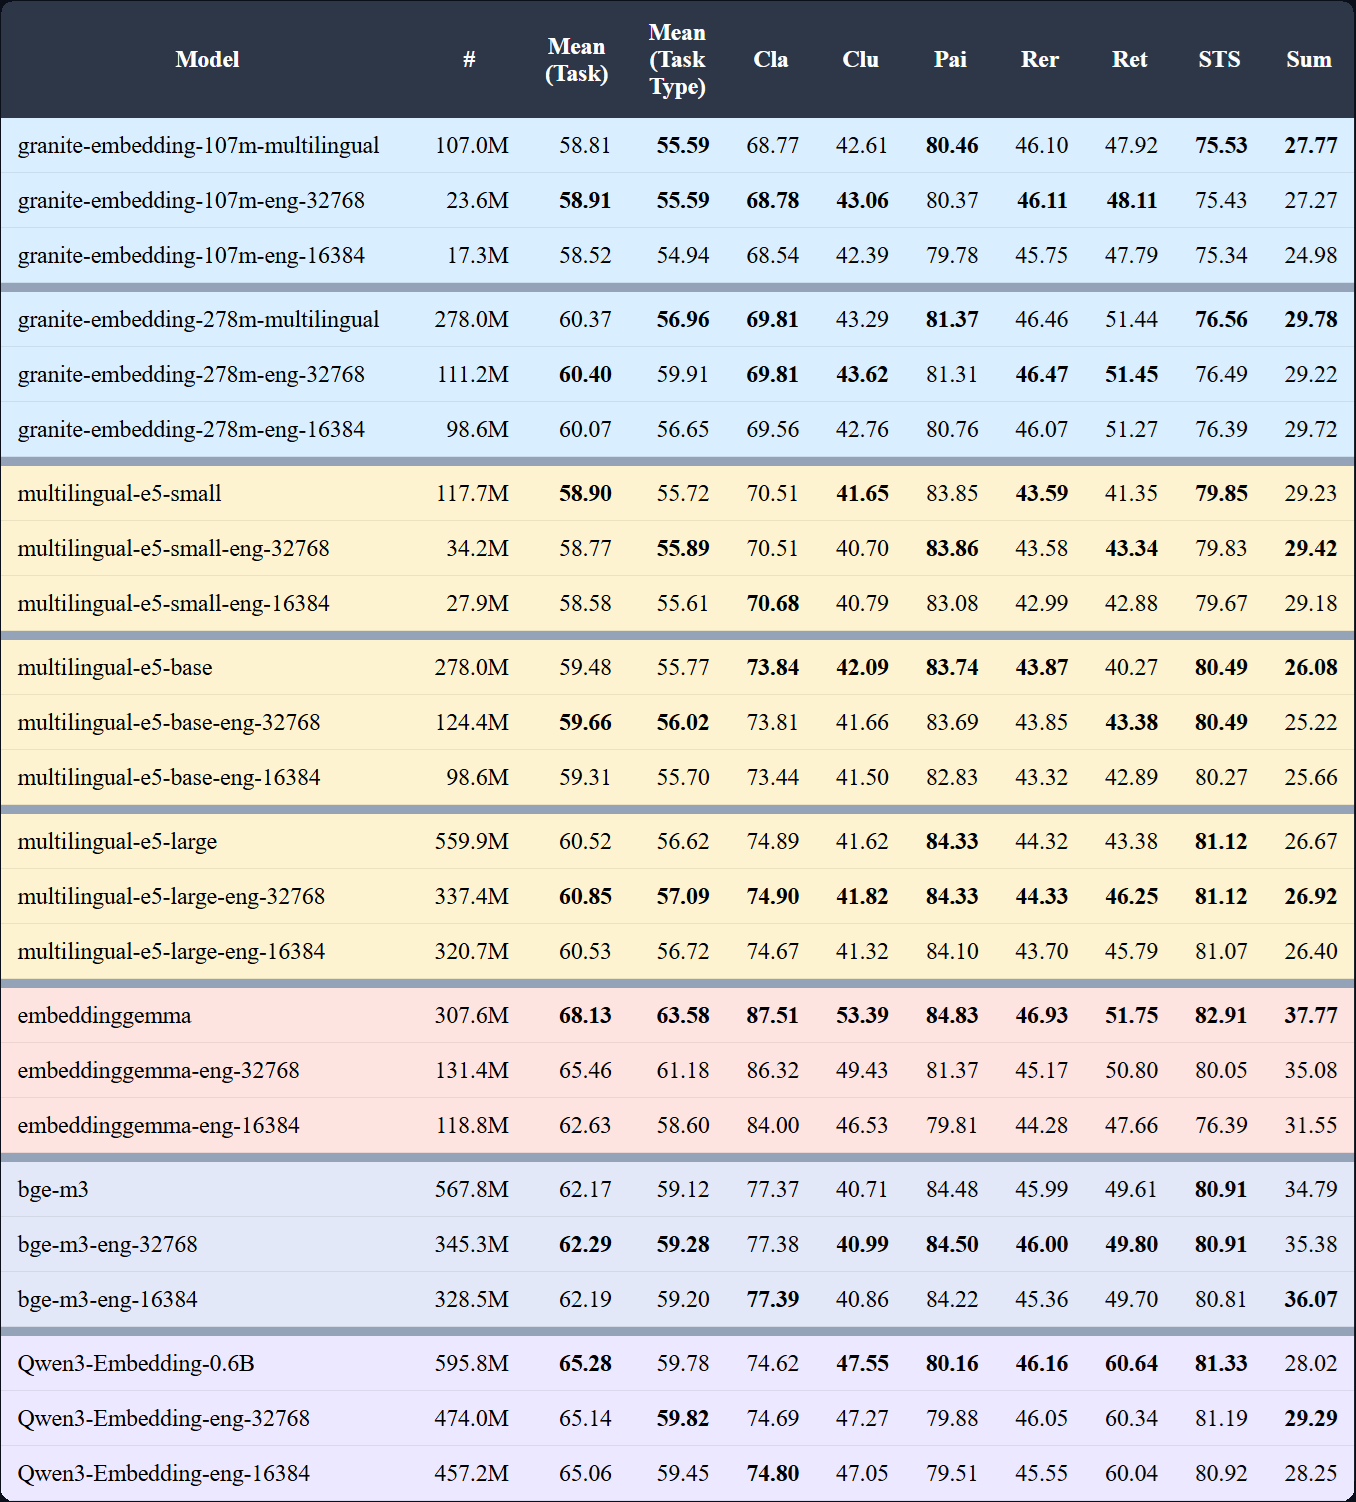Click the STS column header
1356x1502 pixels.
(x=1219, y=60)
